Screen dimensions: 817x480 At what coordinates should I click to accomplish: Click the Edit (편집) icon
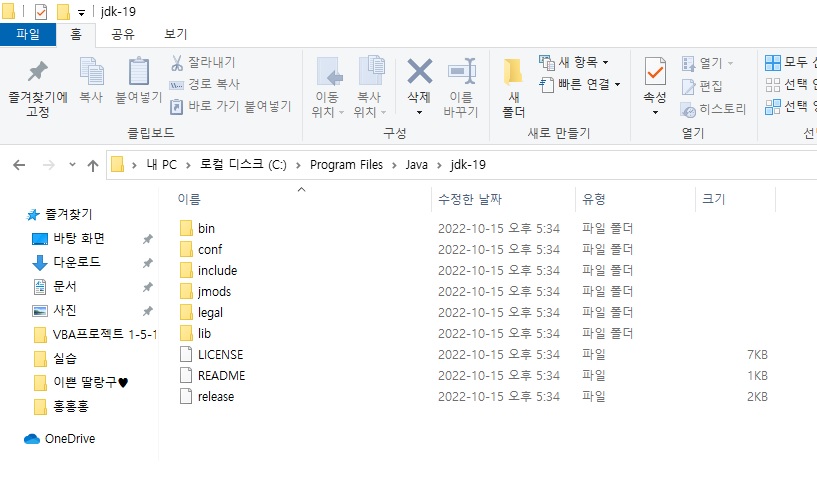[688, 87]
